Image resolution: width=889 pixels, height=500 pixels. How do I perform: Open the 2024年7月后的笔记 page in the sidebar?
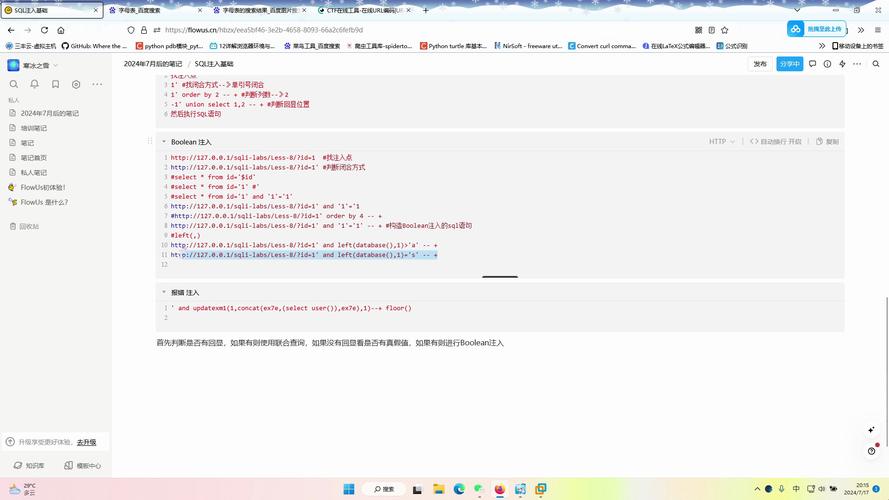(x=49, y=113)
